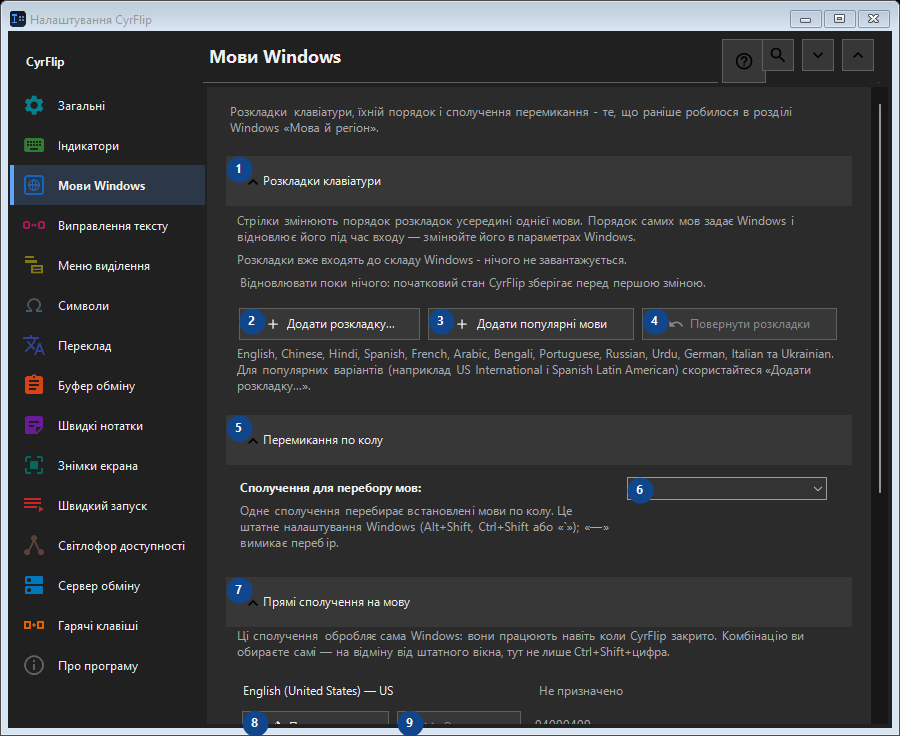Collapse all sections with the up chevron button
Image resolution: width=900 pixels, height=736 pixels.
[x=858, y=55]
